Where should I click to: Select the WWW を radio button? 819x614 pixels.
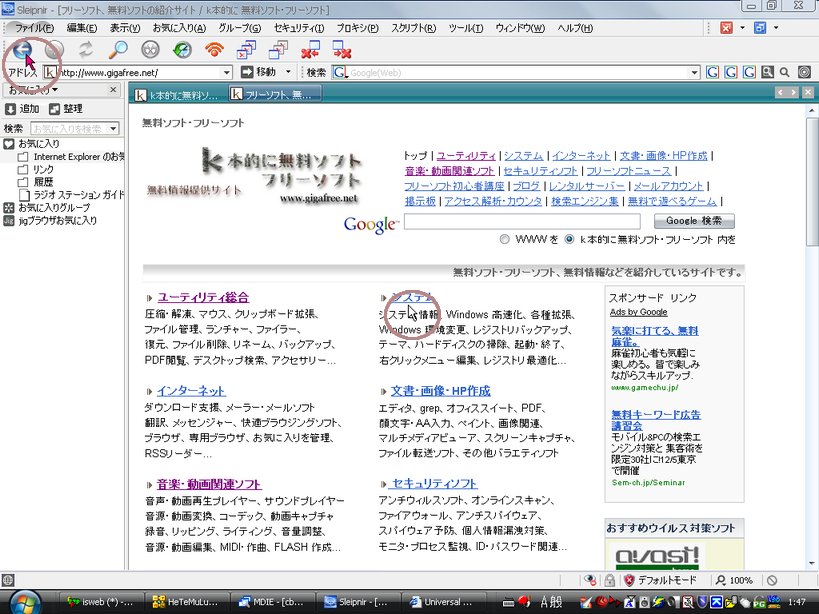click(505, 240)
